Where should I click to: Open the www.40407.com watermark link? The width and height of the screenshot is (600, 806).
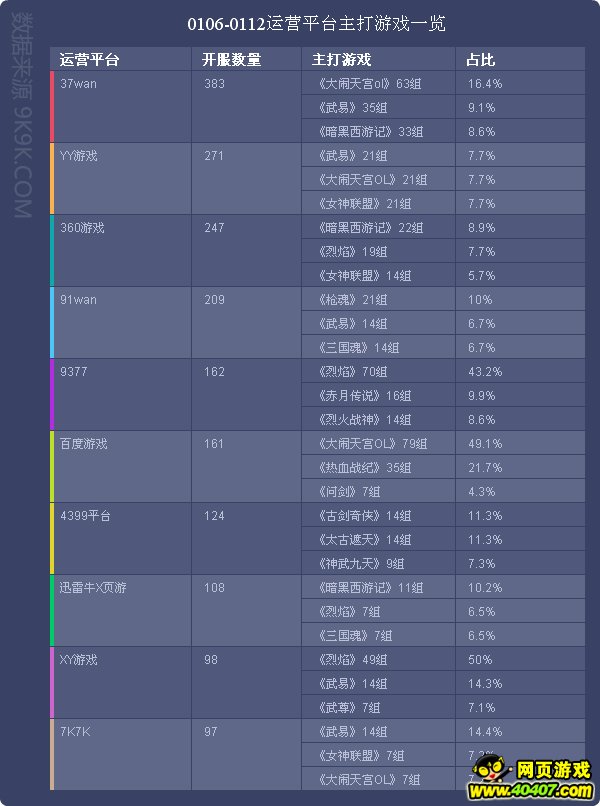coord(531,790)
